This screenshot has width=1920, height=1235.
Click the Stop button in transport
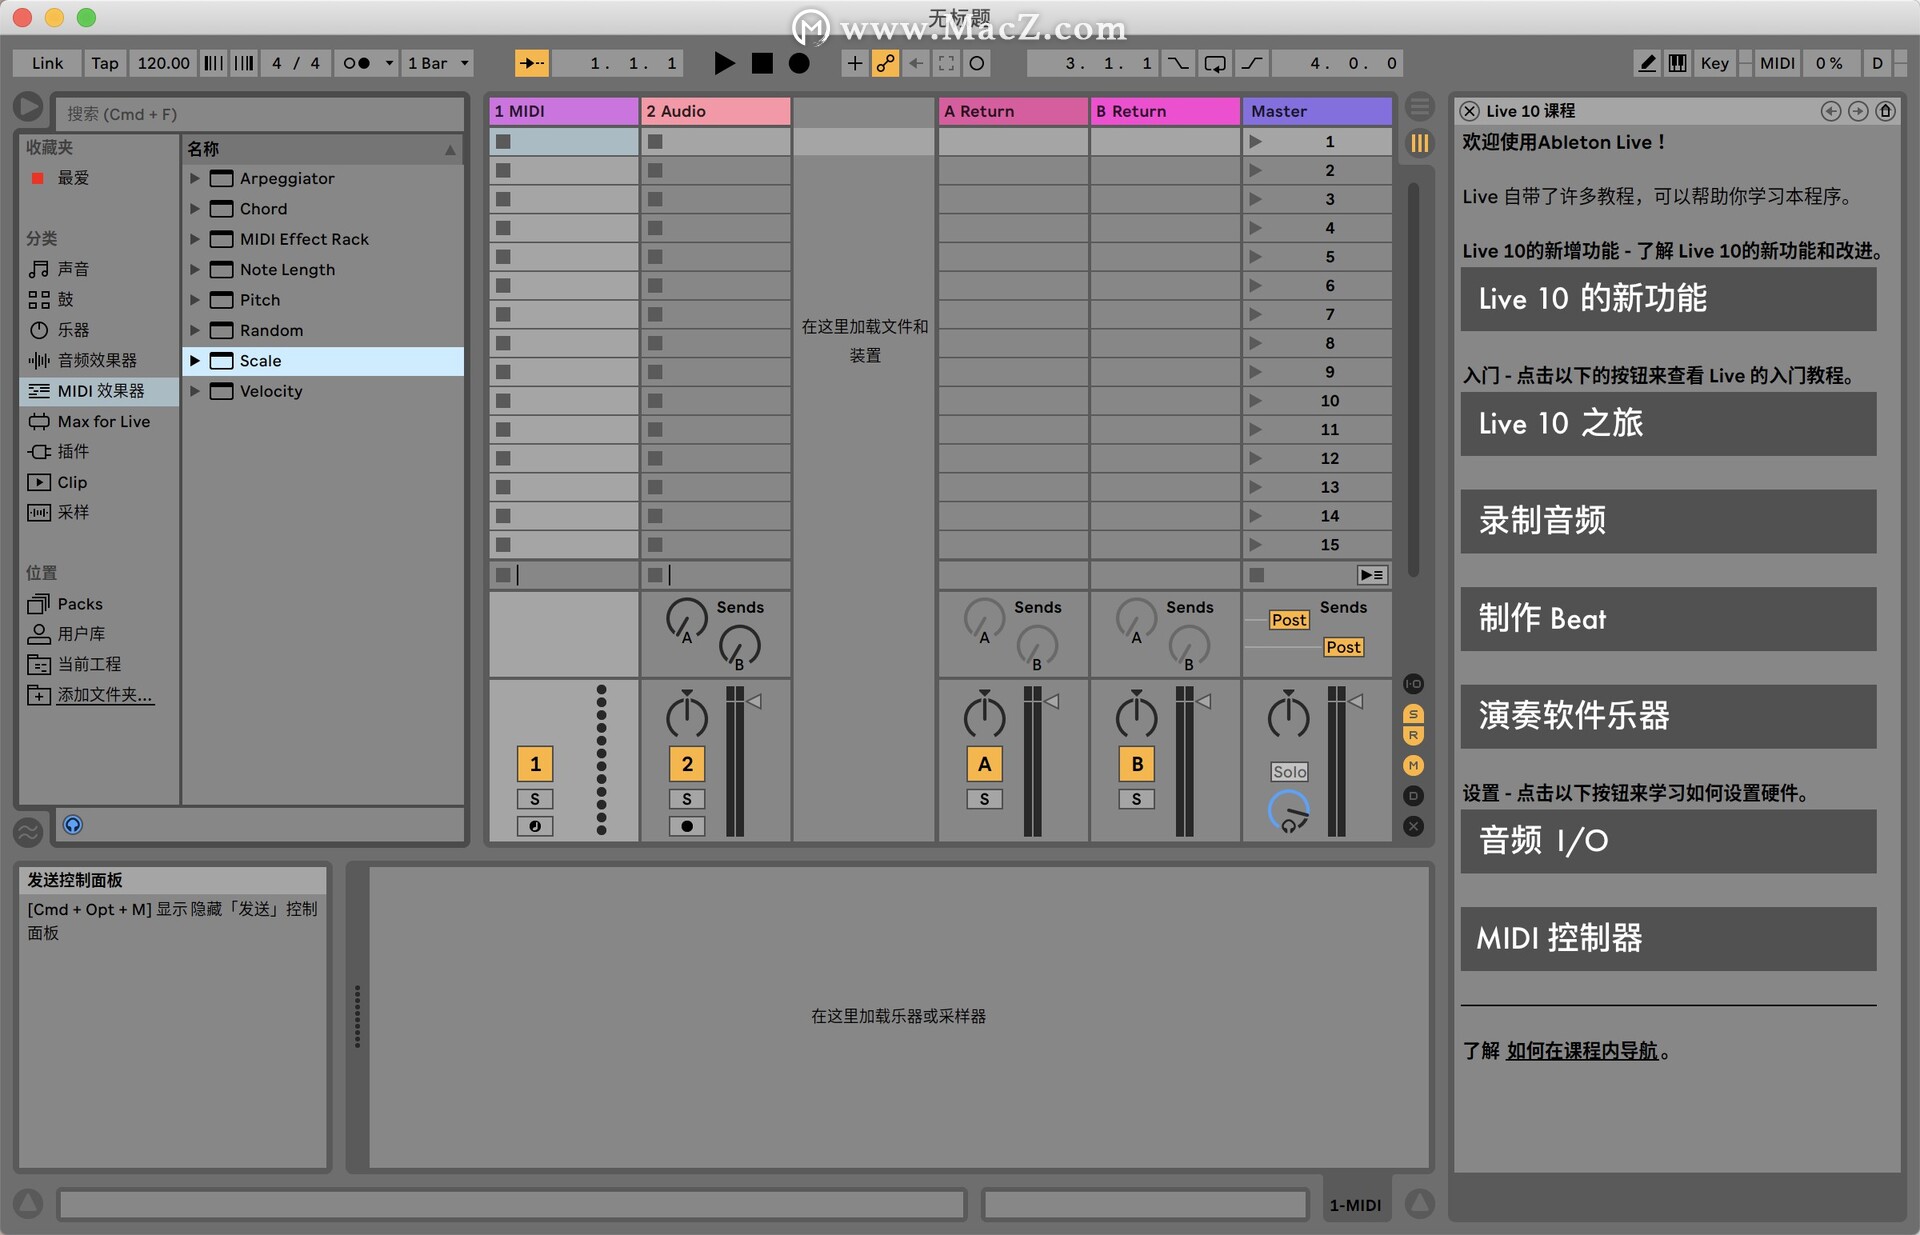tap(762, 63)
